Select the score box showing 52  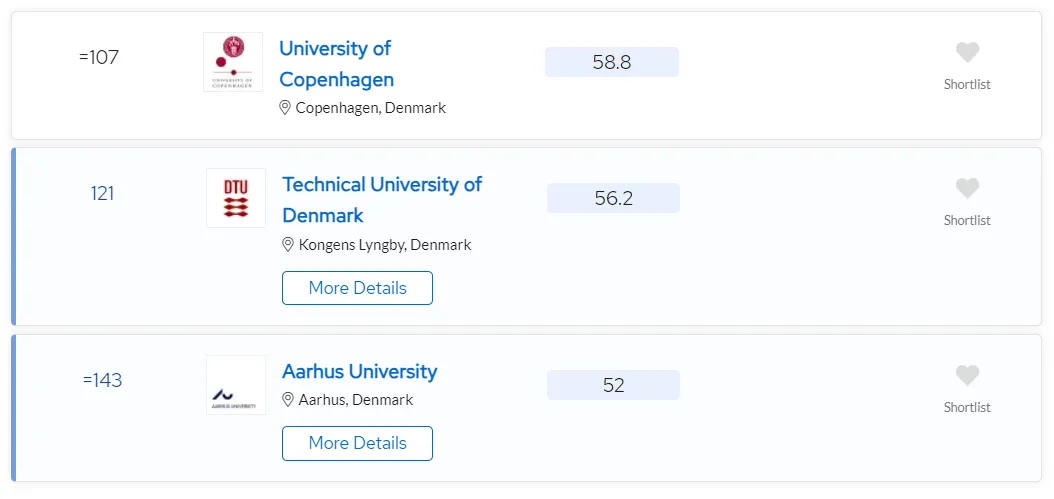point(614,385)
